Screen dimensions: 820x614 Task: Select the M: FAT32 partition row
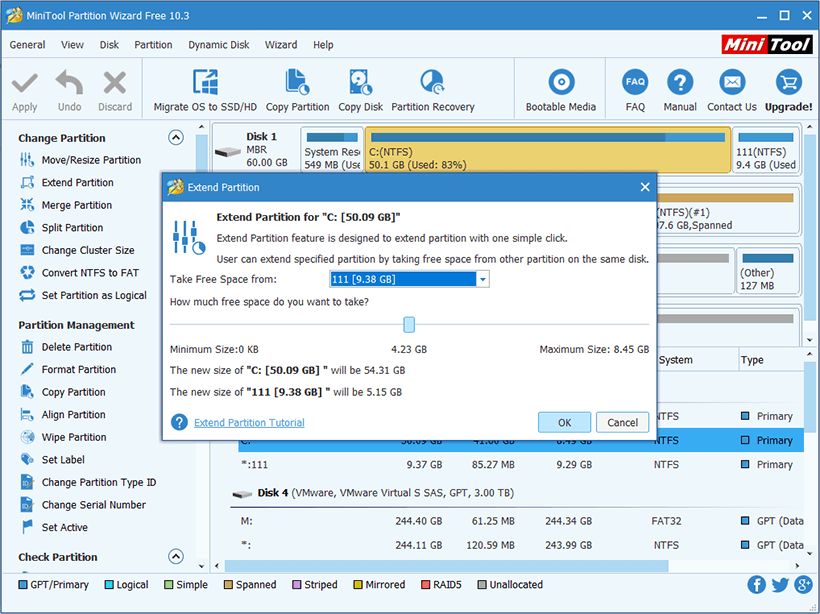tap(521, 521)
